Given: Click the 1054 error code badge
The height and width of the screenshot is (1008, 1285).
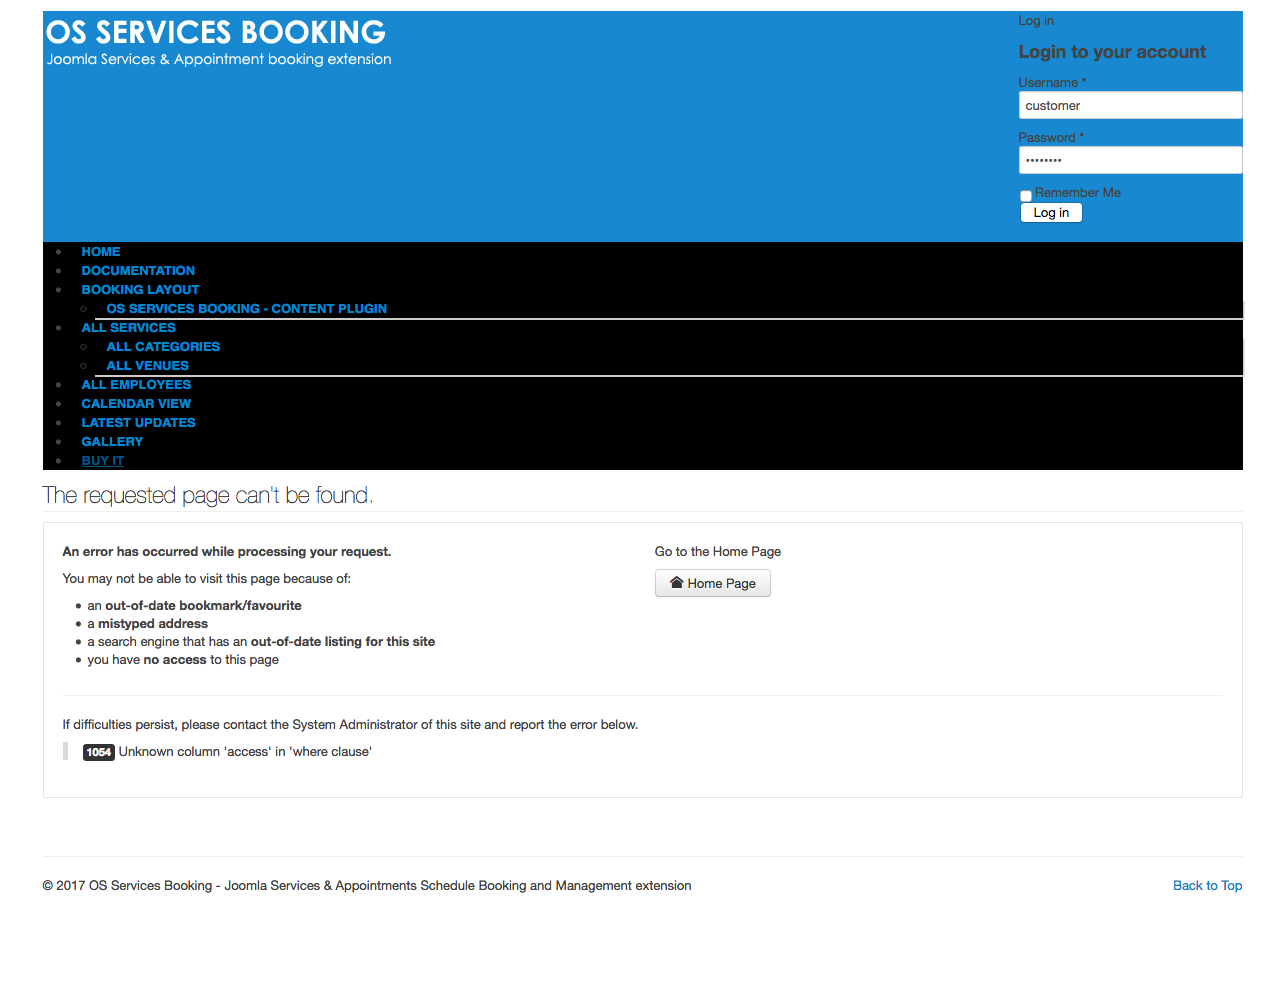Looking at the screenshot, I should [x=99, y=752].
